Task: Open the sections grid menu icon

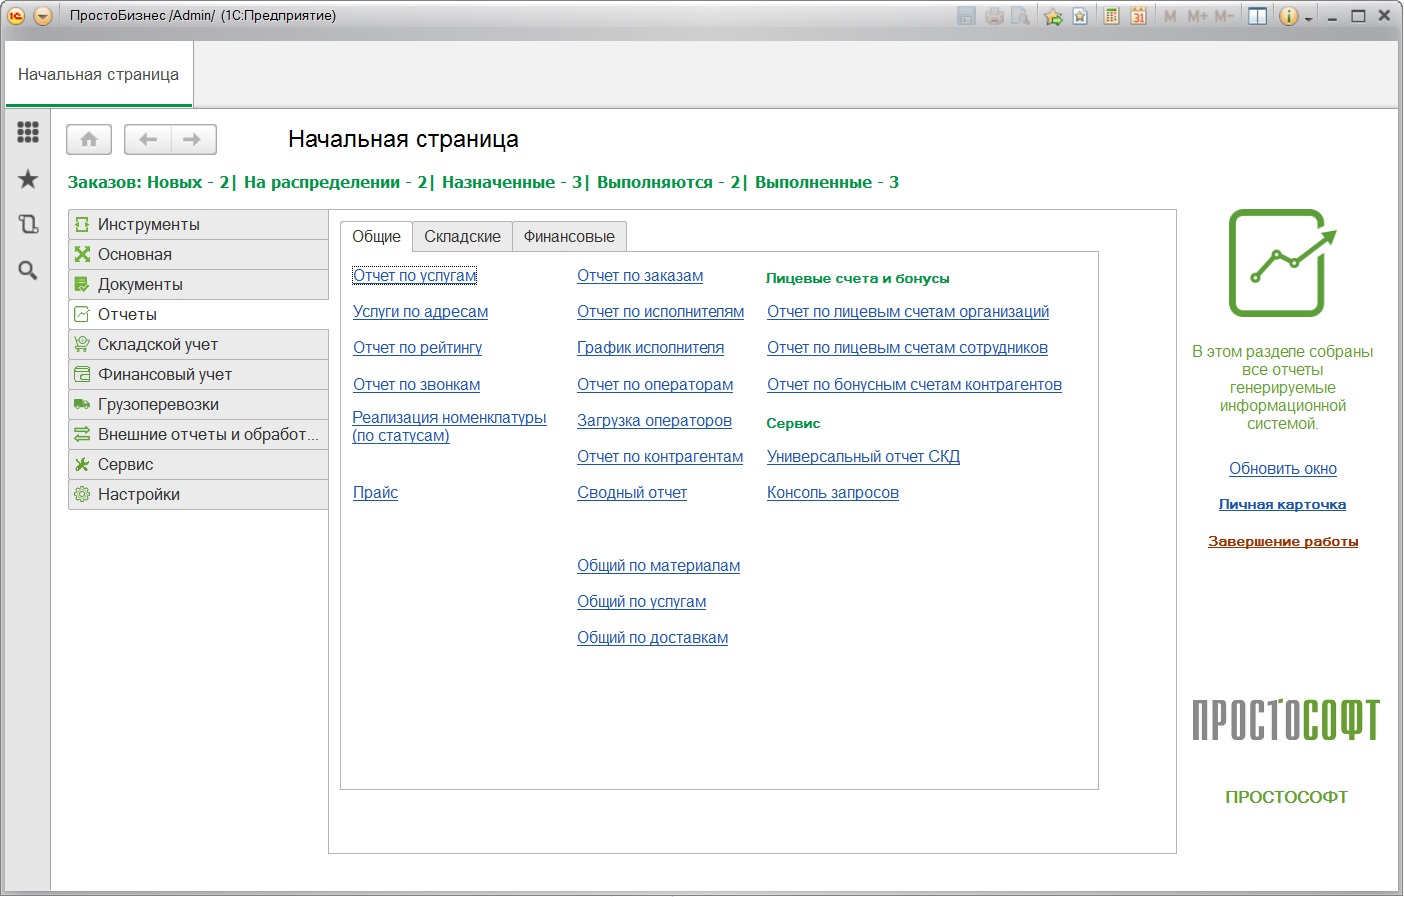Action: (x=28, y=132)
